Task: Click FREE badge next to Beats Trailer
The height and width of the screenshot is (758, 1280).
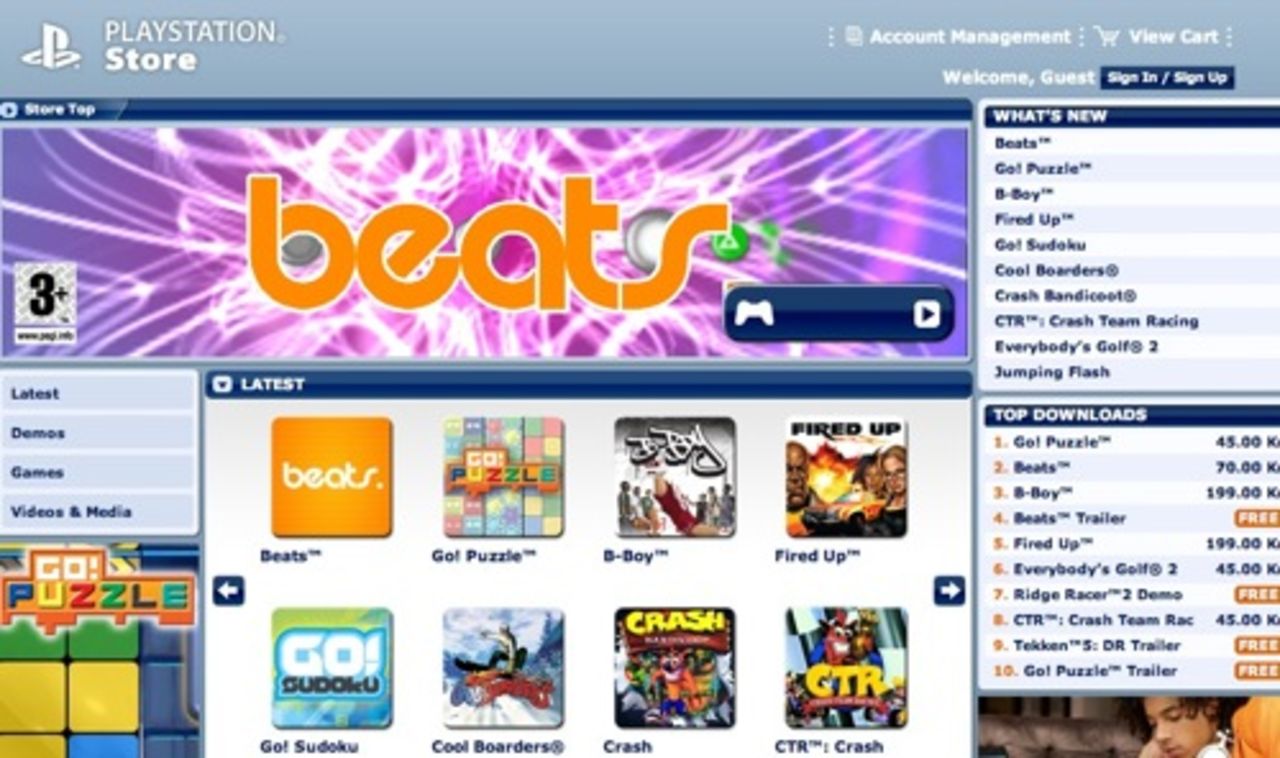Action: click(1257, 518)
